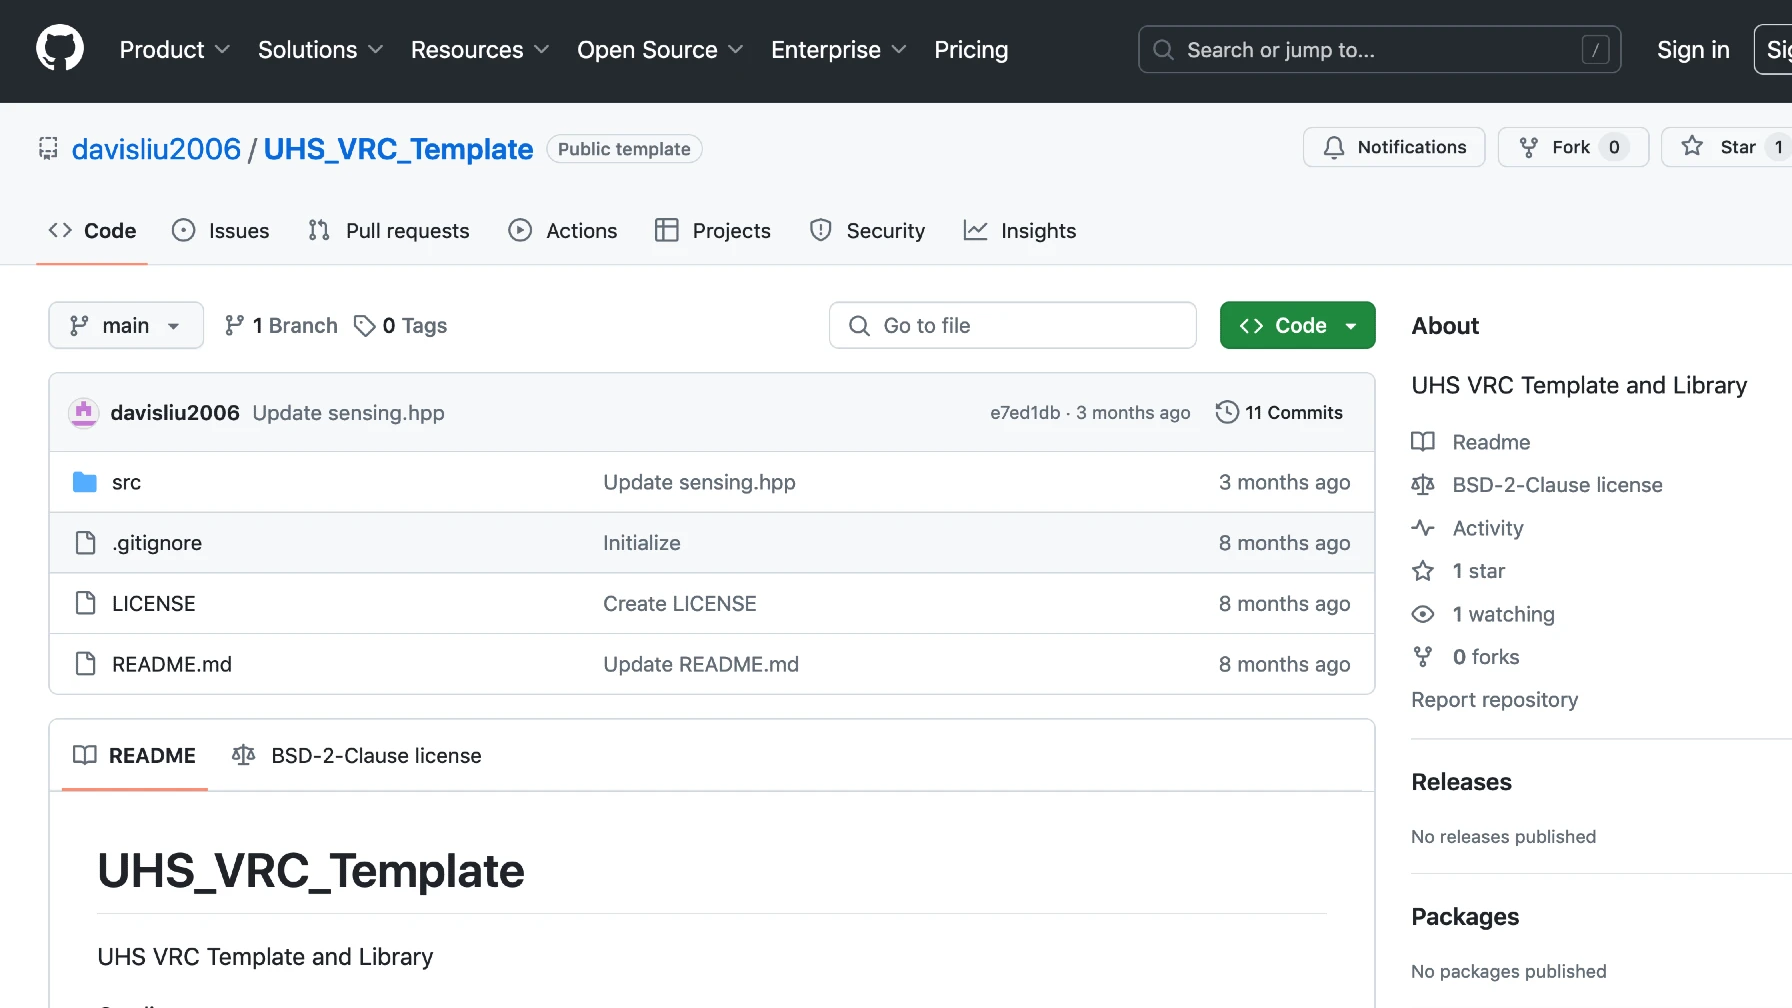Select the BSD-2-Clause license tab
Image resolution: width=1792 pixels, height=1008 pixels.
(x=357, y=755)
